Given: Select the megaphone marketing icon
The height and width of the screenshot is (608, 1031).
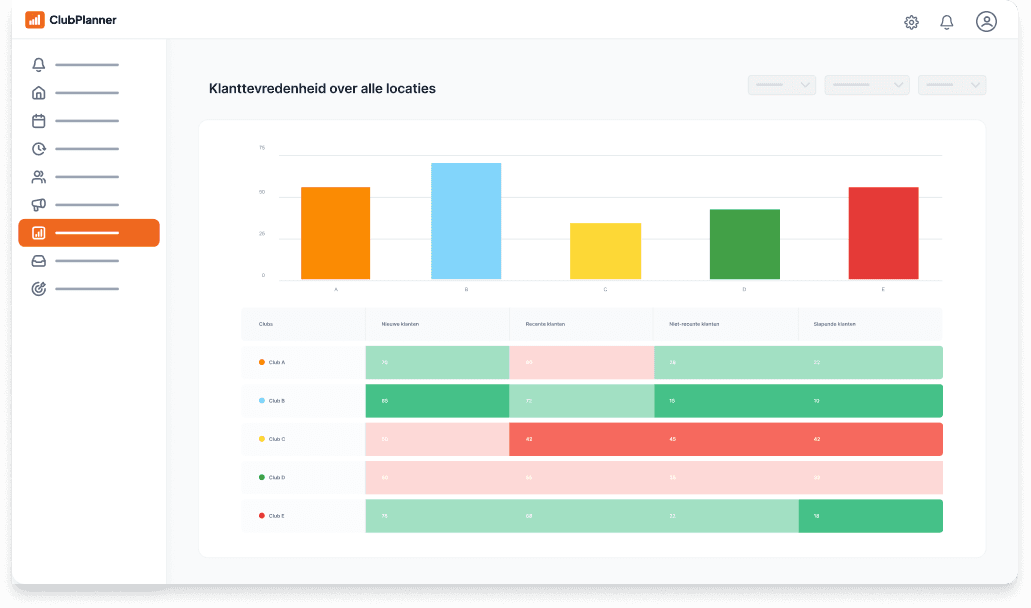Looking at the screenshot, I should (39, 205).
